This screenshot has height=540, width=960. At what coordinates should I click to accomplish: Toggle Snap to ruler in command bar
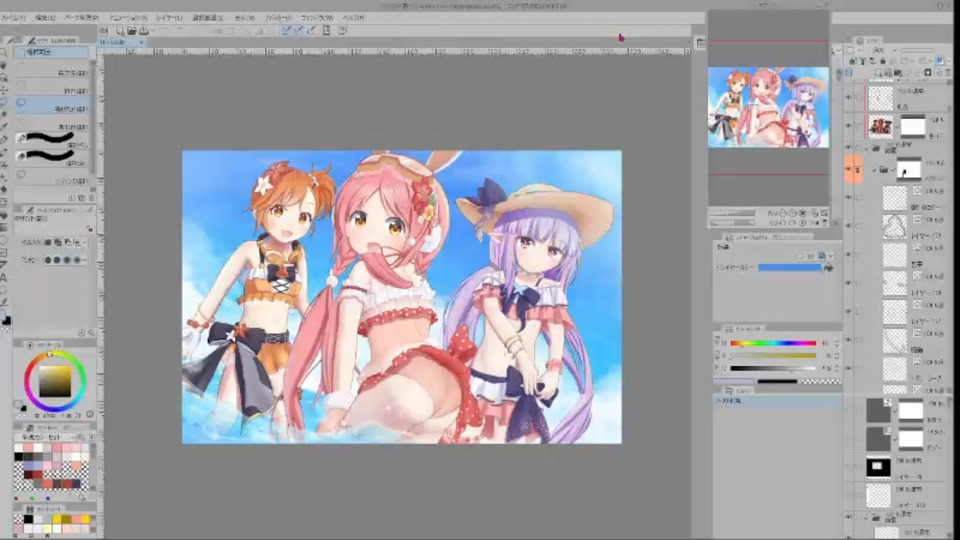tap(286, 31)
